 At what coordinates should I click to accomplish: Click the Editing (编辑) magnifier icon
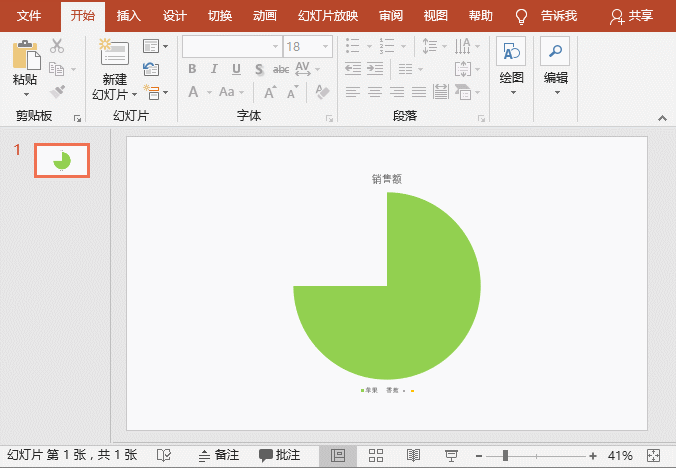[555, 55]
